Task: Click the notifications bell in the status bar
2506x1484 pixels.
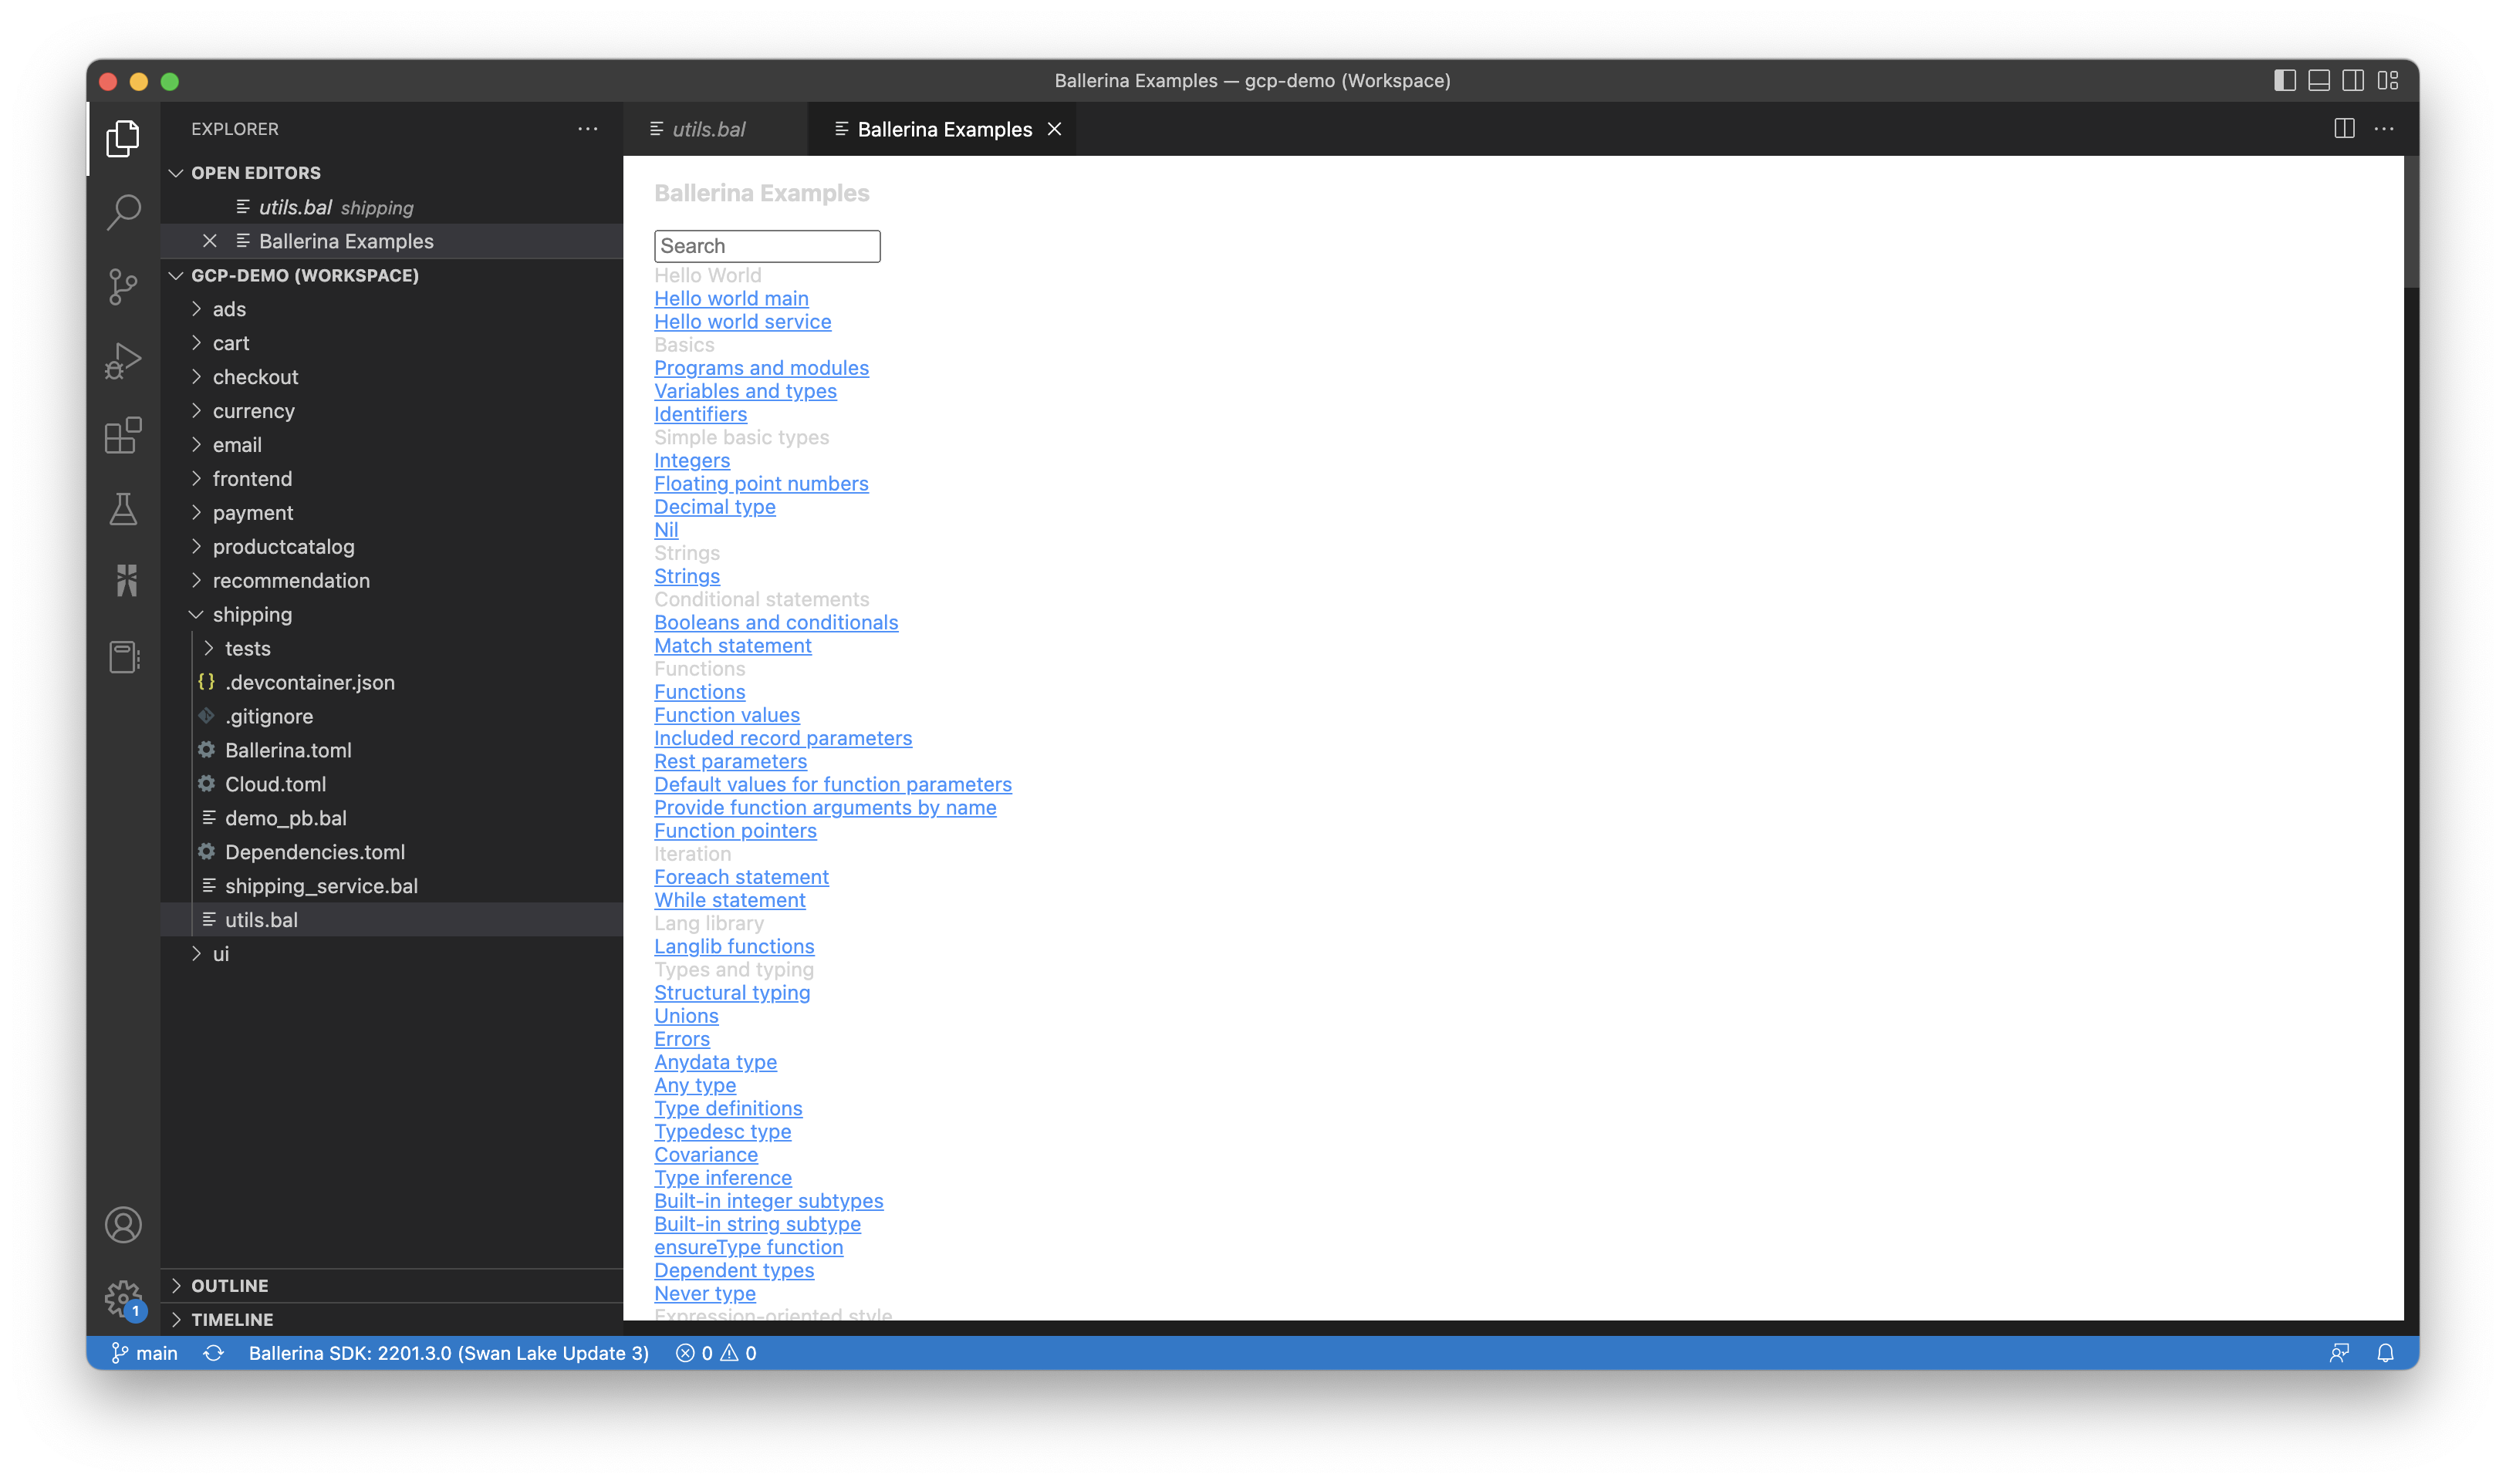Action: 2386,1352
